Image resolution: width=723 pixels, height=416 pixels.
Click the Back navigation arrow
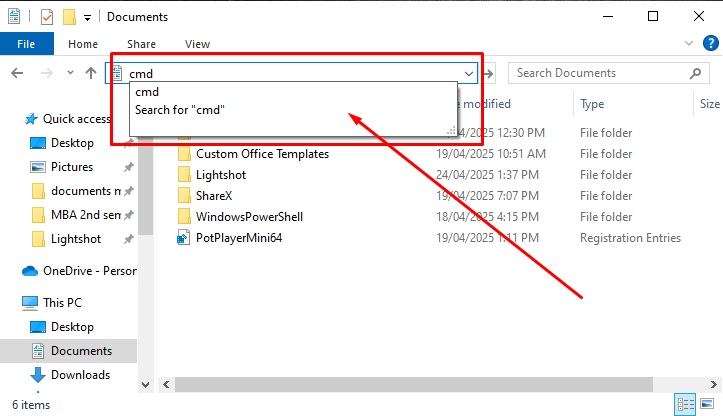(18, 73)
